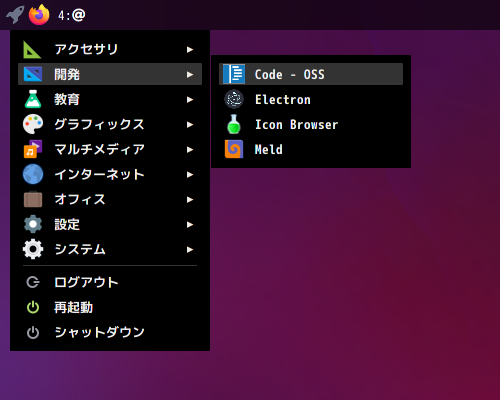
Task: Launch Electron from the submenu
Action: [x=311, y=99]
